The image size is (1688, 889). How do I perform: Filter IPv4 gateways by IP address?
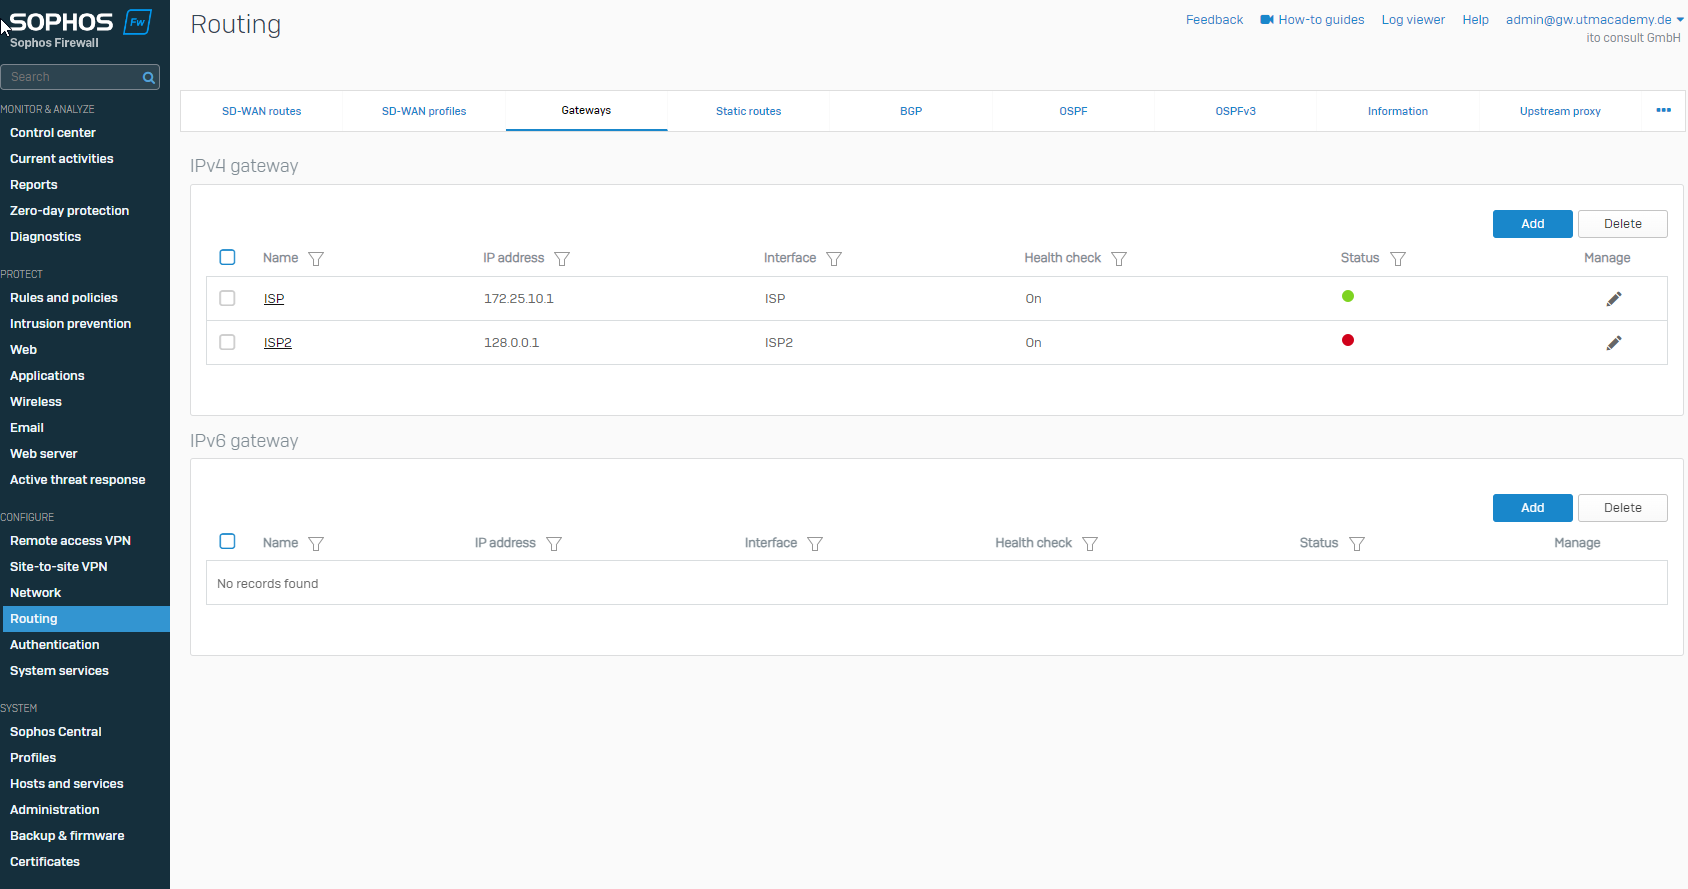click(562, 259)
